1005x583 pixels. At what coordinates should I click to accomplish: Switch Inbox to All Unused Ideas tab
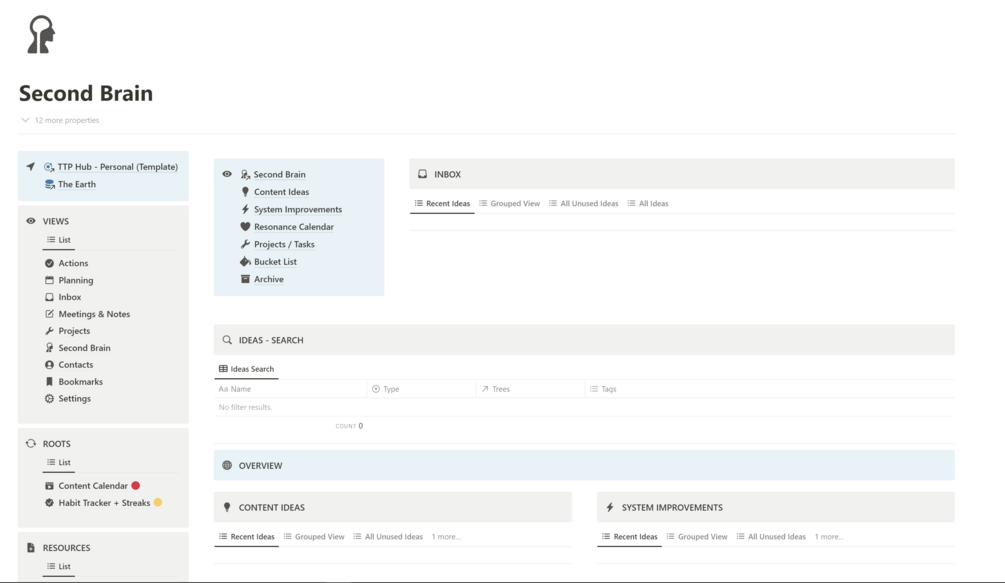[x=583, y=204]
